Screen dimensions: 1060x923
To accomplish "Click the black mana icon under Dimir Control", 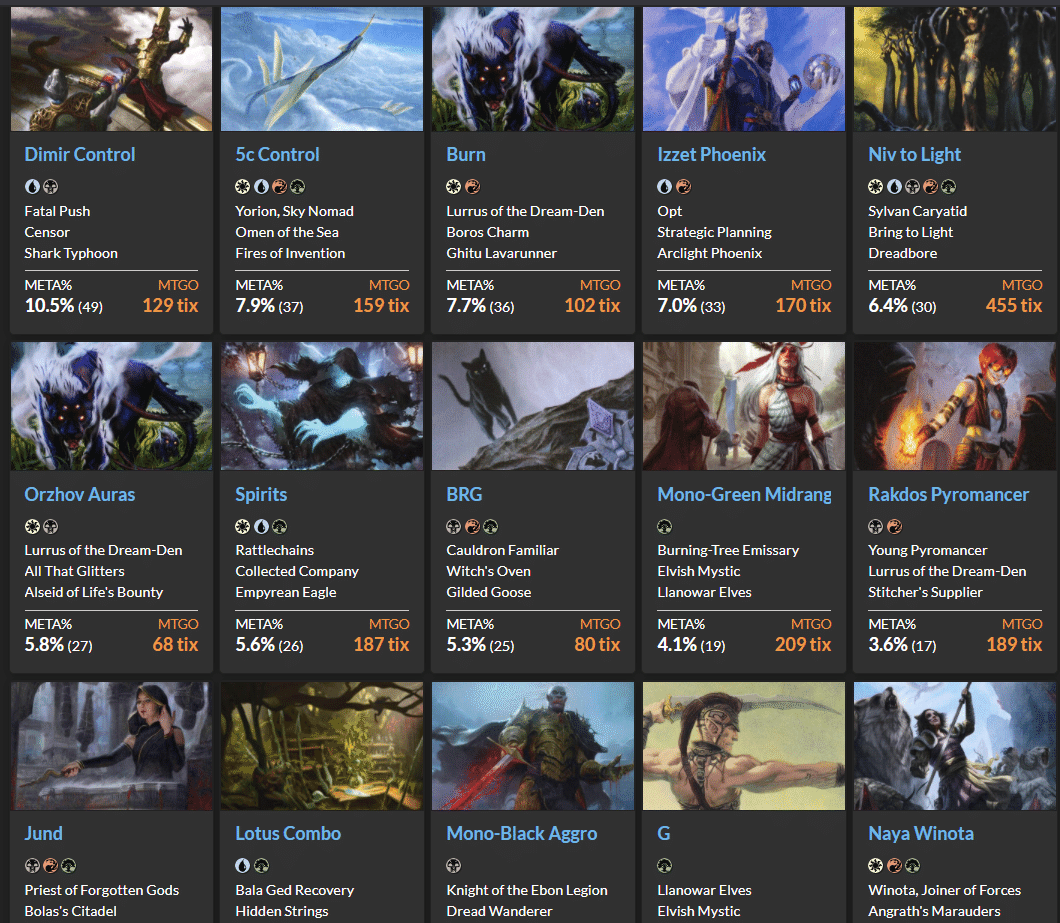I will click(51, 187).
